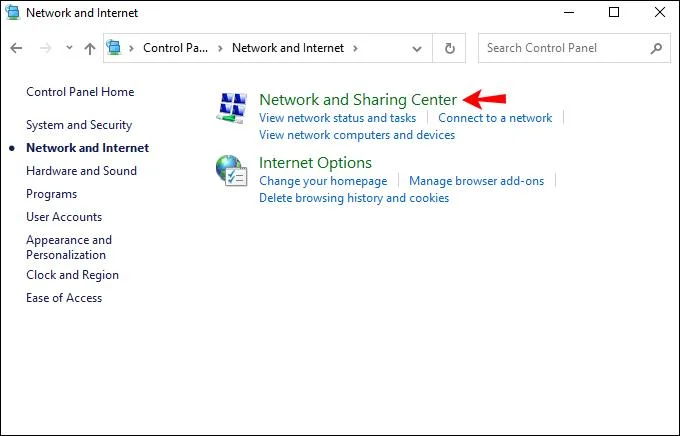Open the recent locations dropdown arrow
Image resolution: width=680 pixels, height=436 pixels.
pos(69,48)
